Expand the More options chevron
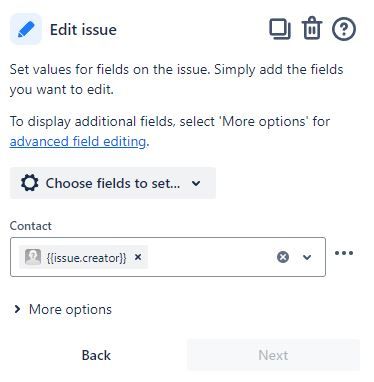 (17, 309)
